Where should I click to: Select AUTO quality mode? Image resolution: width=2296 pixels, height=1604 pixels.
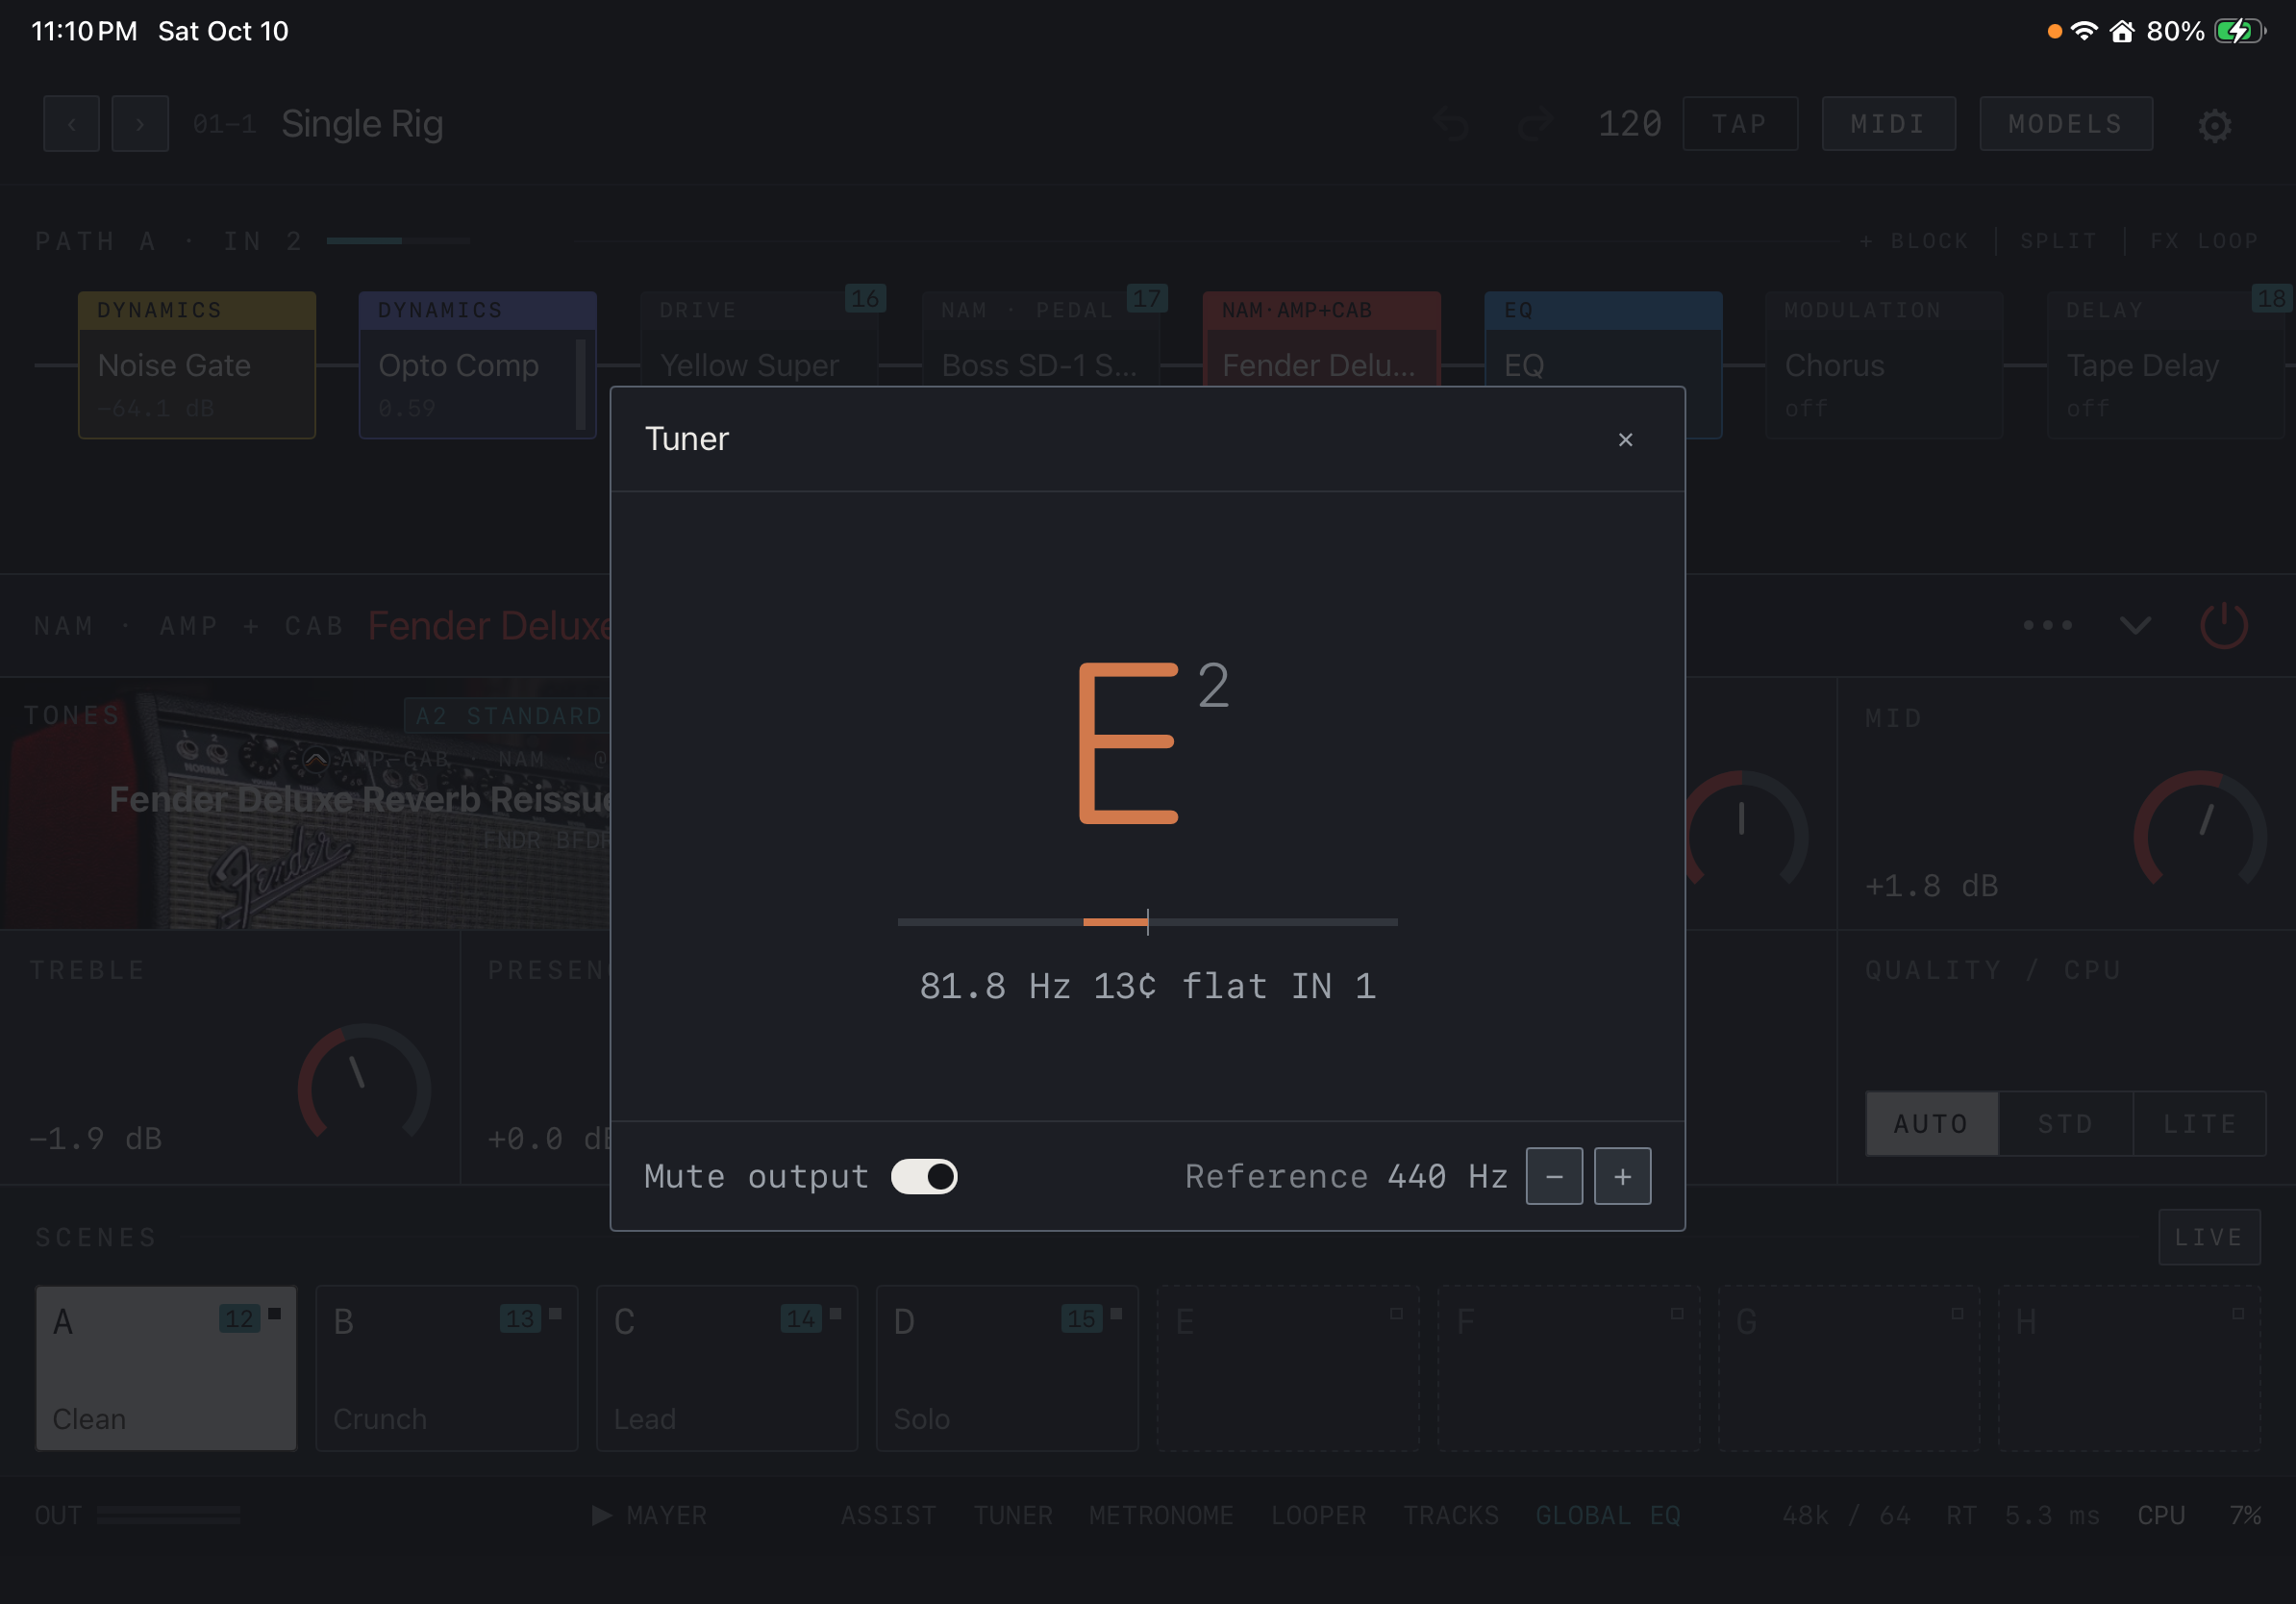(x=1932, y=1124)
